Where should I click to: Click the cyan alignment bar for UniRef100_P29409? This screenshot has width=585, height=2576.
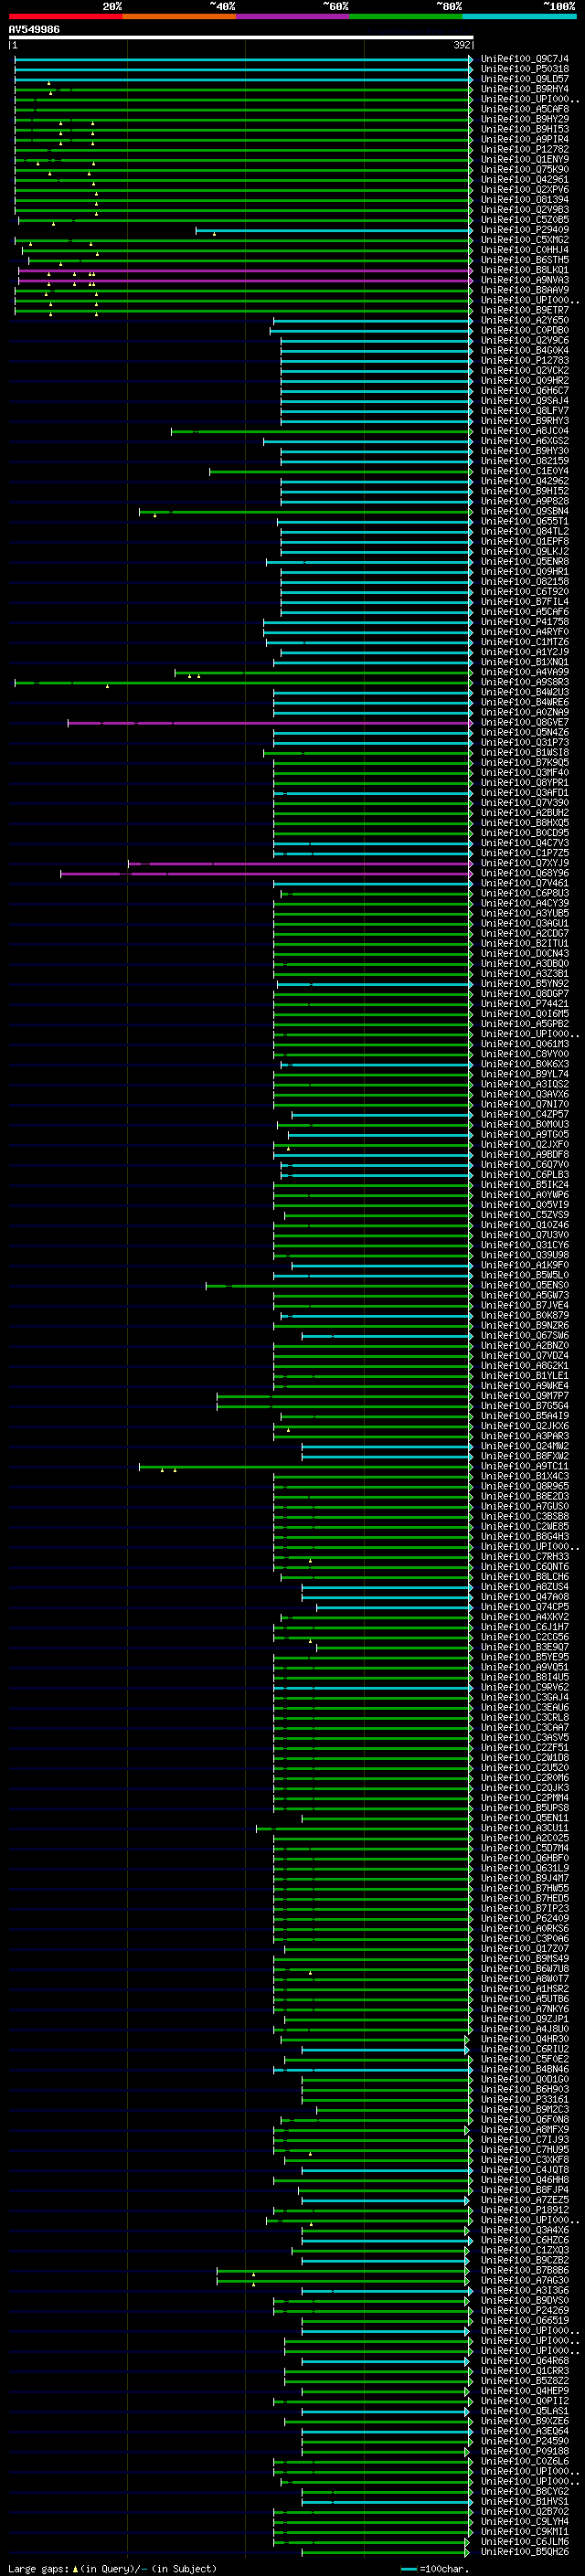click(x=333, y=230)
